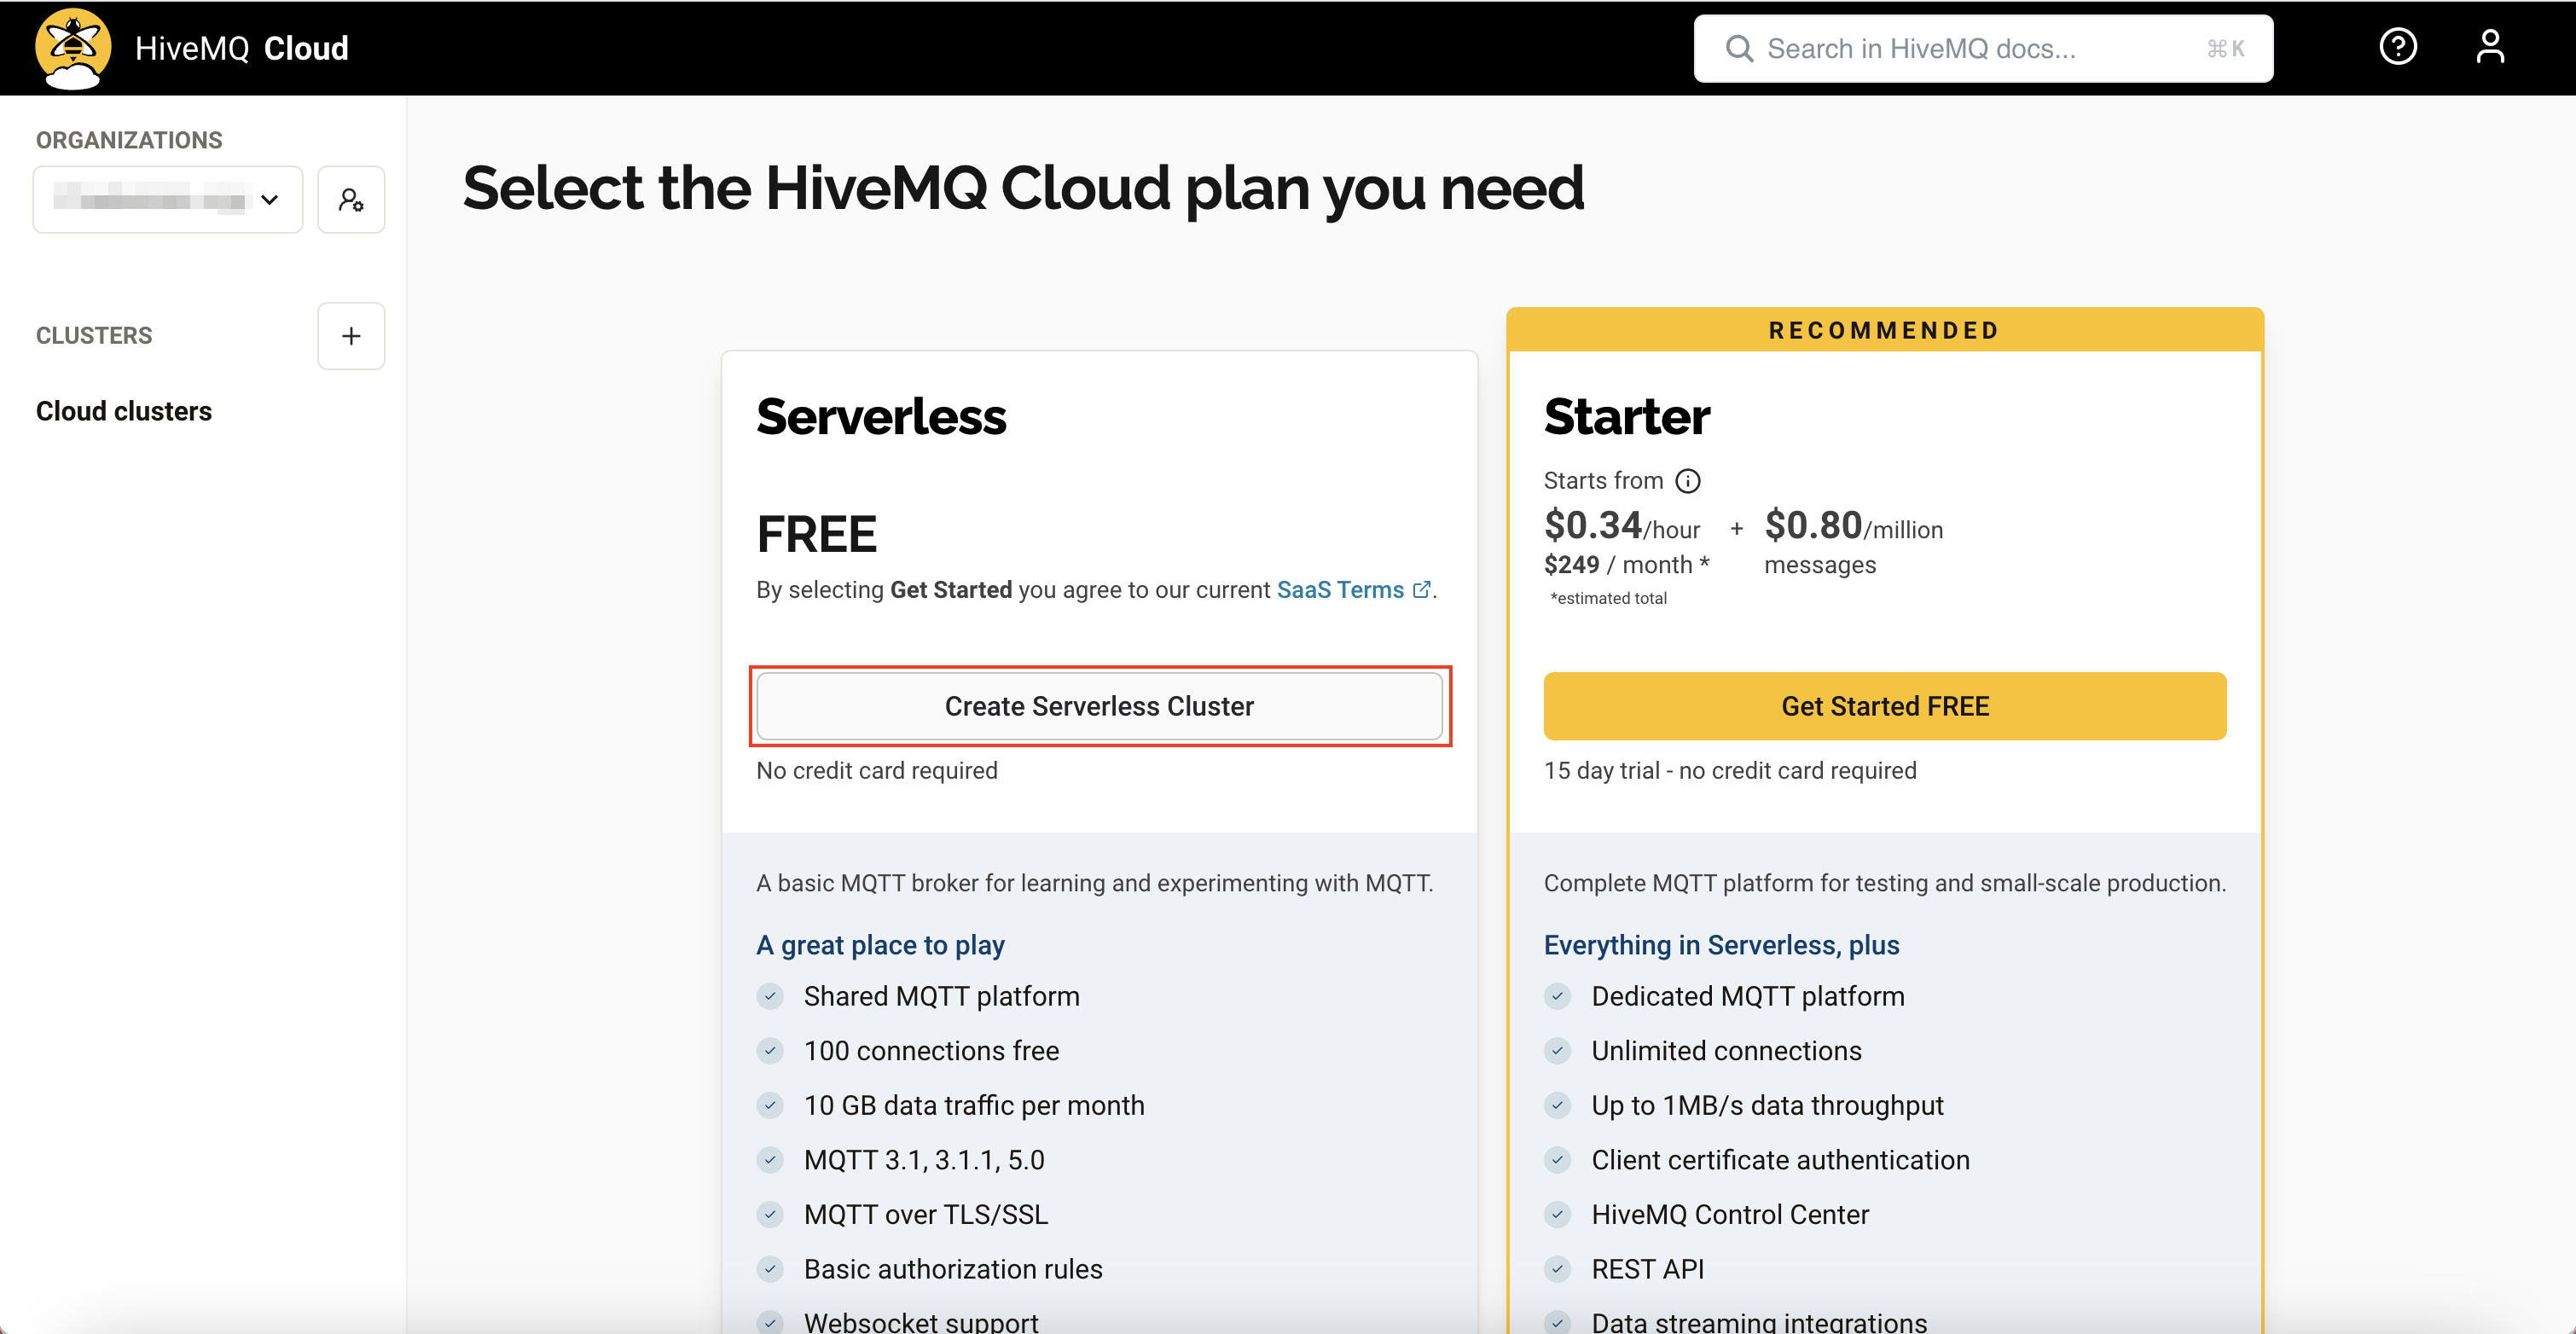Click the search magnifier icon
The width and height of the screenshot is (2576, 1334).
pyautogui.click(x=1739, y=49)
